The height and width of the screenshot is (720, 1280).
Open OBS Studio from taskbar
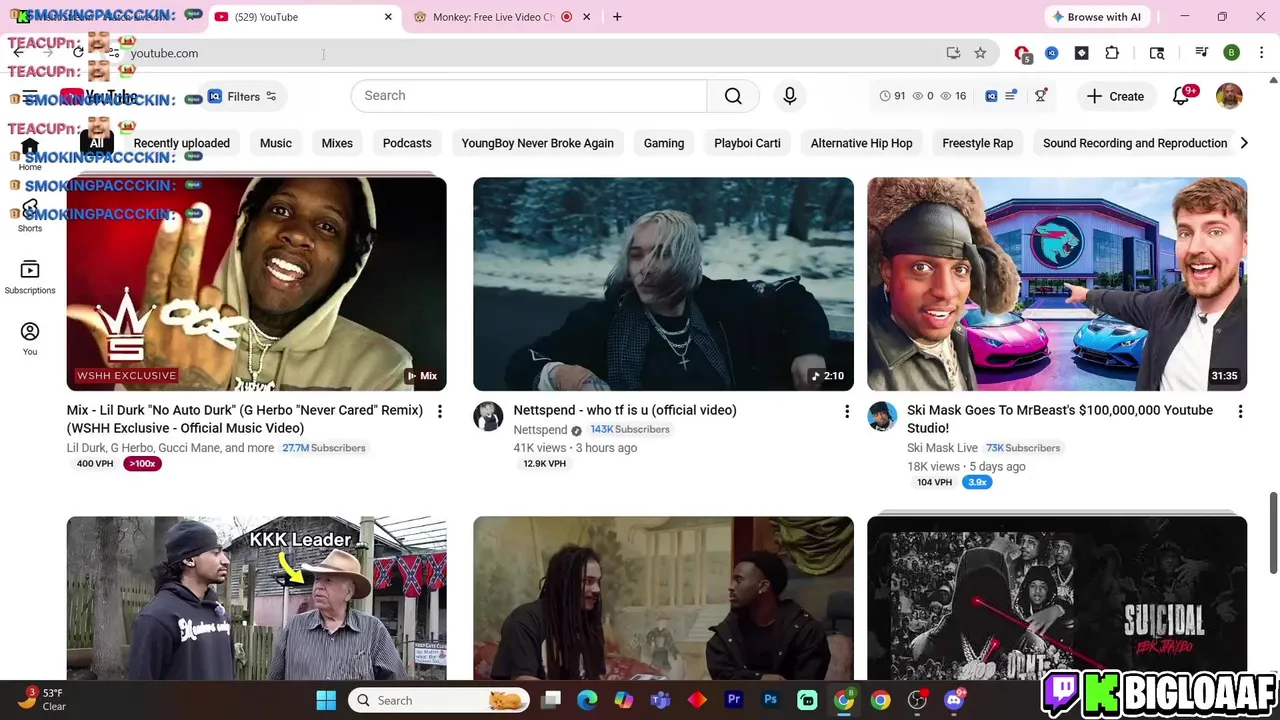click(x=917, y=700)
